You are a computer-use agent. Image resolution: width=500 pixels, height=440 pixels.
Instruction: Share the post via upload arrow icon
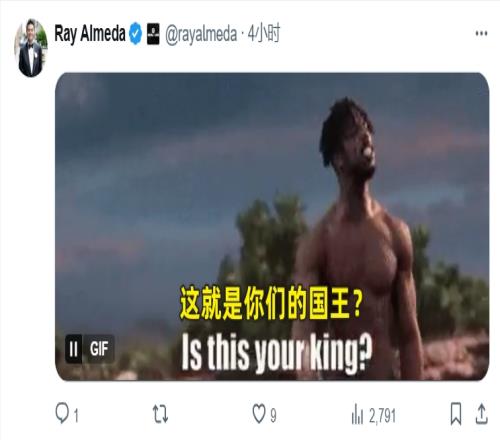click(481, 414)
